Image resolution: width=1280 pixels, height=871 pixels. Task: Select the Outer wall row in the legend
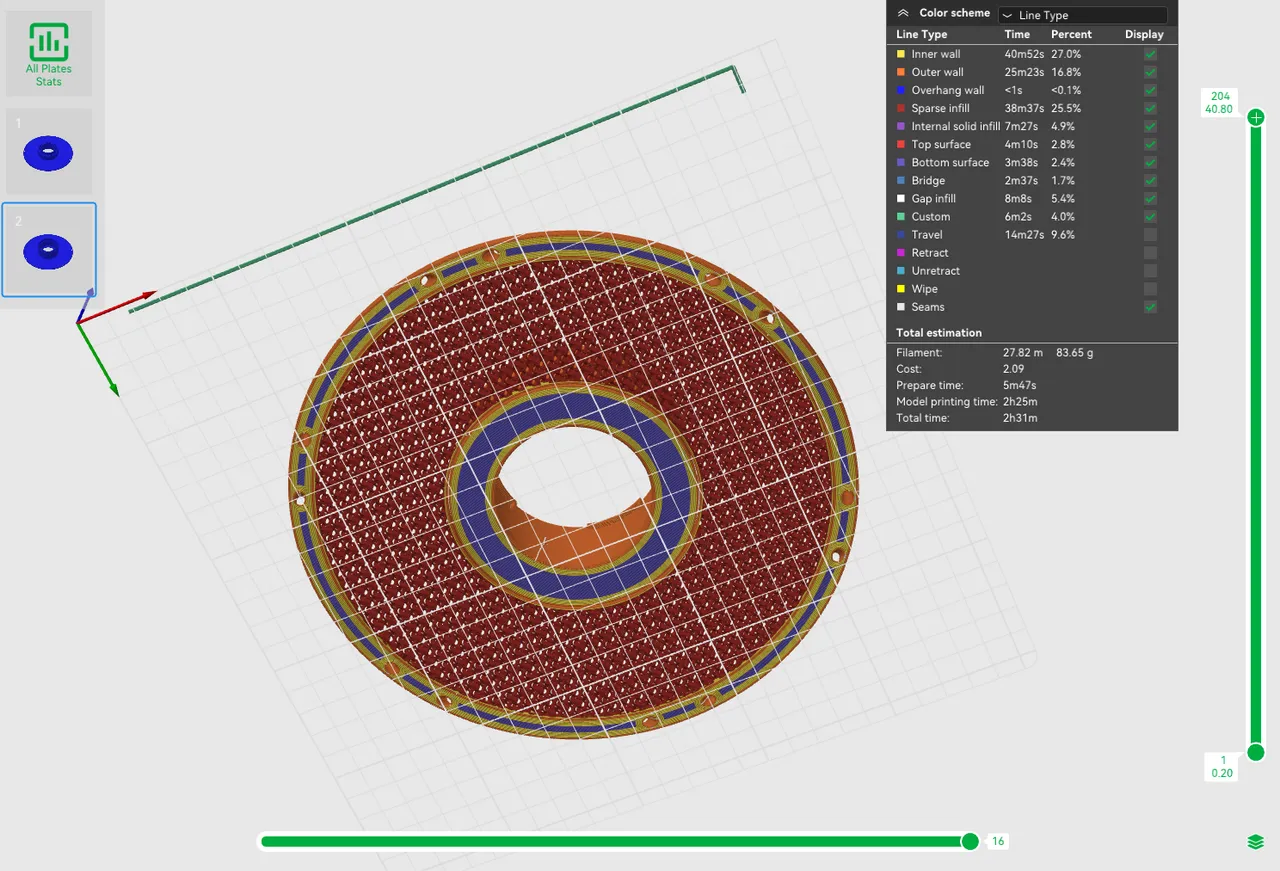[x=938, y=72]
